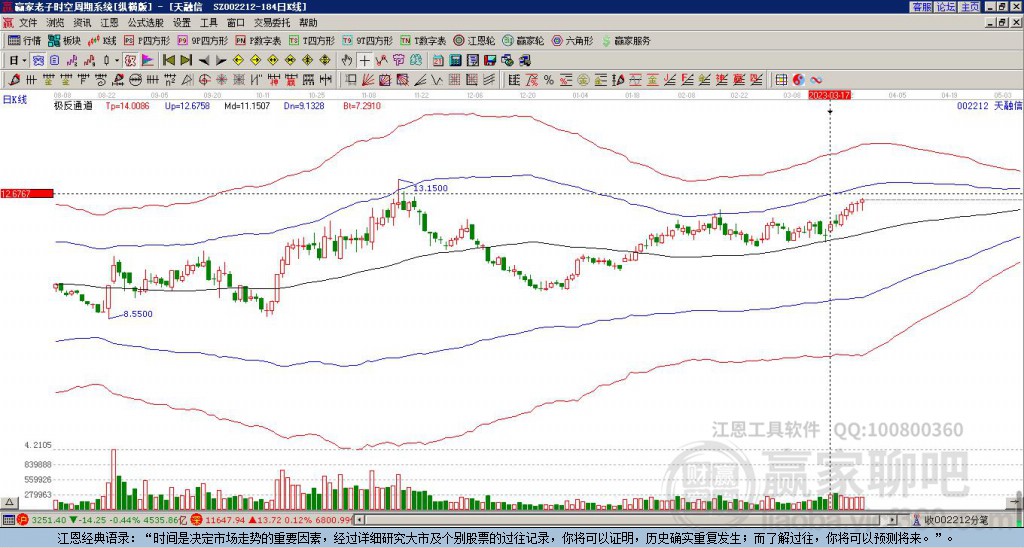Launch the 江恩轮 Gann wheel
Screen dimensions: 1024x548
coord(475,40)
